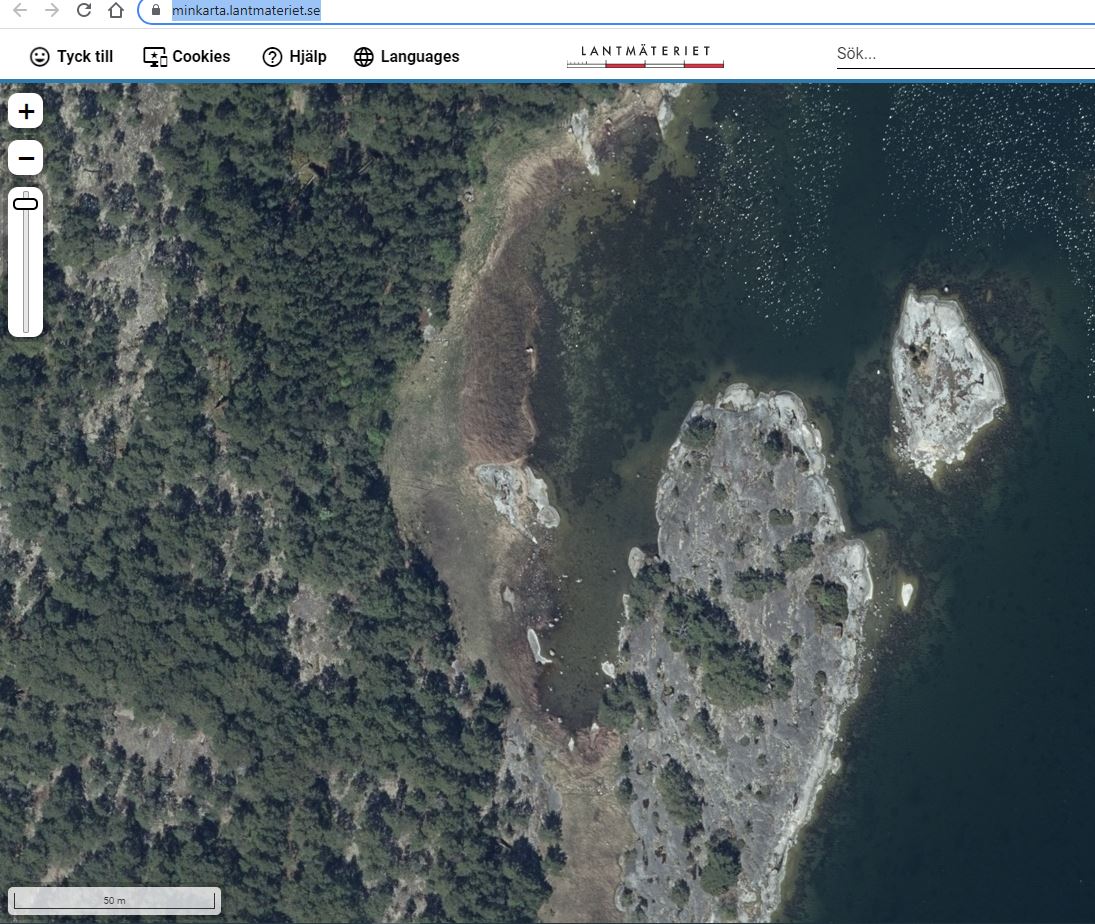Viewport: 1095px width, 924px height.
Task: Focus the Sök search field
Action: (960, 55)
